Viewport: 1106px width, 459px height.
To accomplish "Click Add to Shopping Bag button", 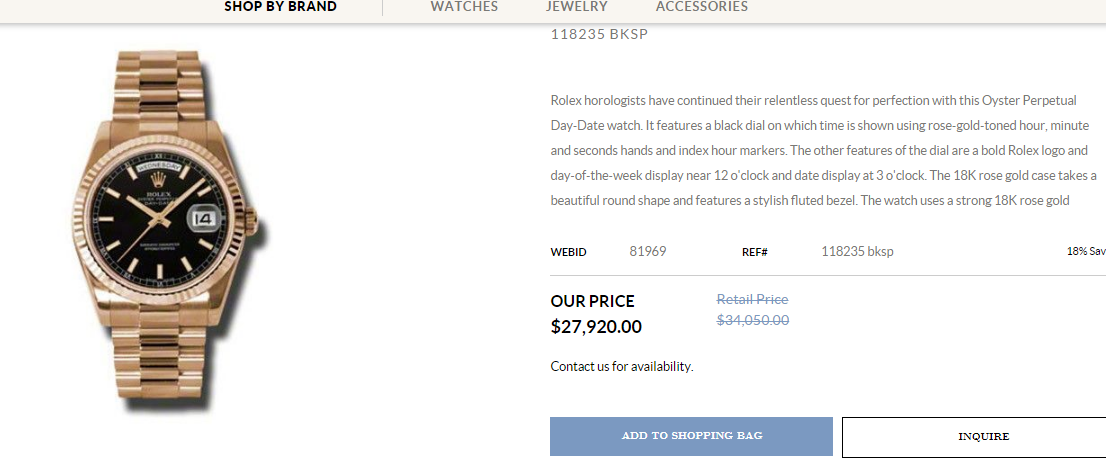I will (x=691, y=436).
